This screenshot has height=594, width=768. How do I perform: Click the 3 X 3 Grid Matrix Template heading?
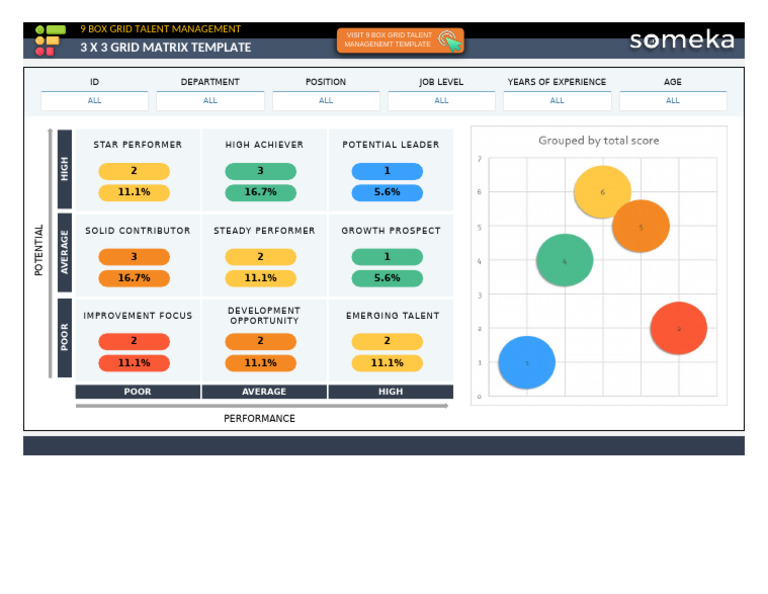tap(166, 48)
